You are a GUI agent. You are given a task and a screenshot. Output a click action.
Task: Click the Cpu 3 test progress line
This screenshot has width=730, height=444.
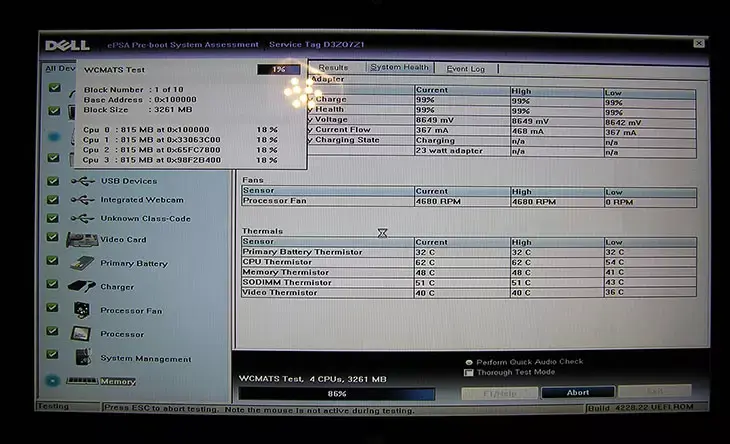[x=180, y=160]
